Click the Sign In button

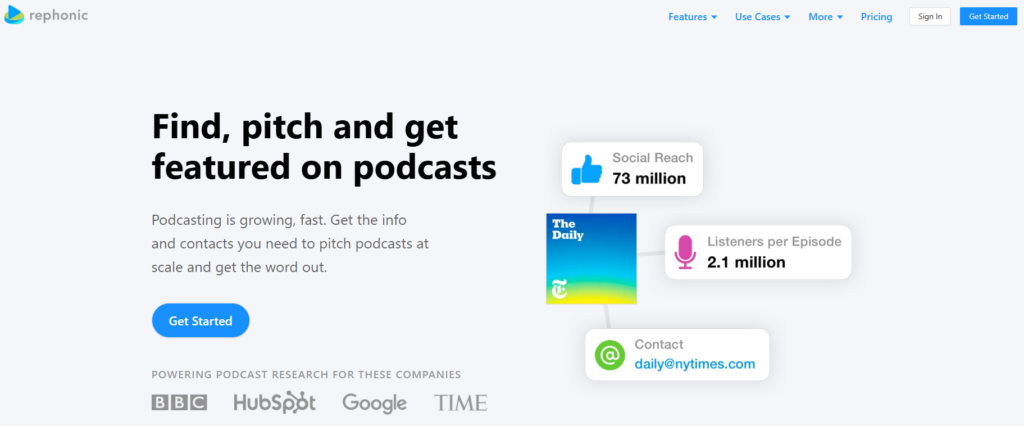(x=930, y=17)
